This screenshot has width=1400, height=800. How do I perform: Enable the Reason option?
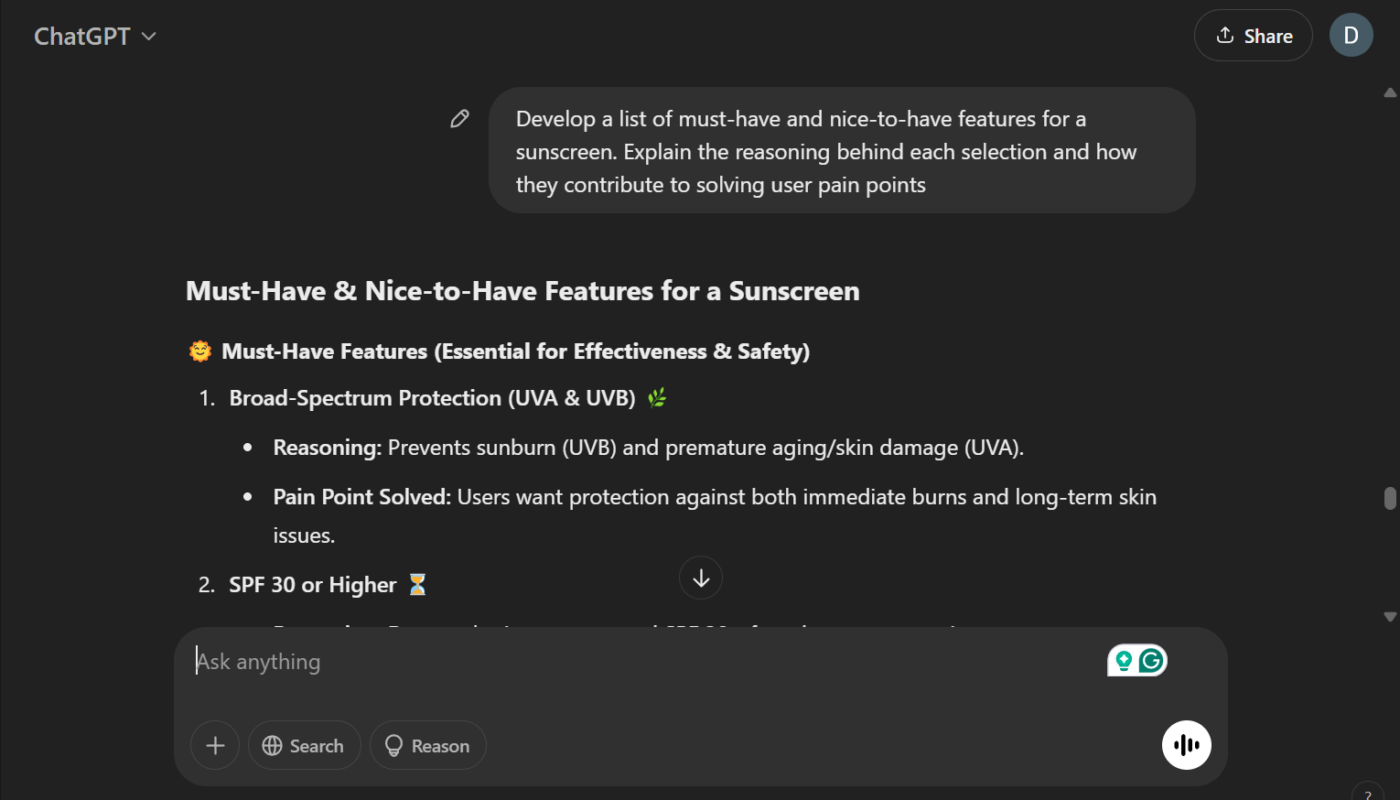427,746
